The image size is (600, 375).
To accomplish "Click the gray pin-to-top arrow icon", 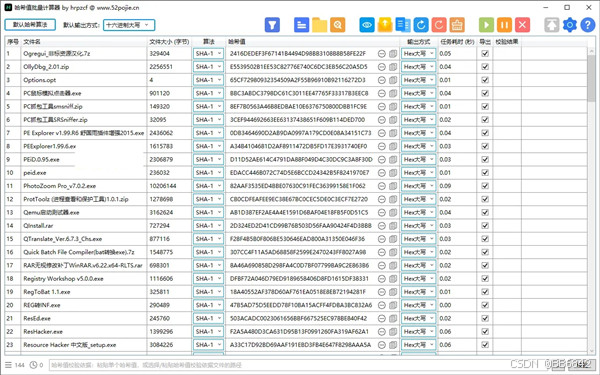I will [552, 25].
